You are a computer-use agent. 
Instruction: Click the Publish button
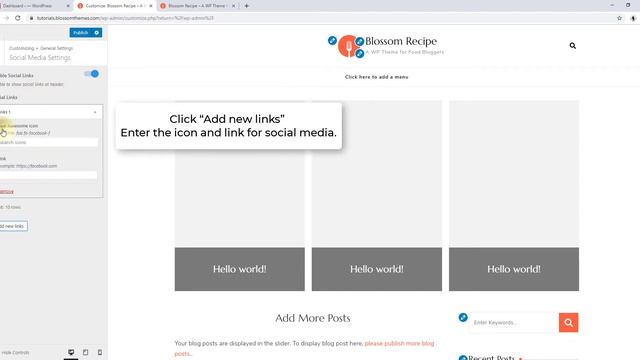pyautogui.click(x=81, y=33)
